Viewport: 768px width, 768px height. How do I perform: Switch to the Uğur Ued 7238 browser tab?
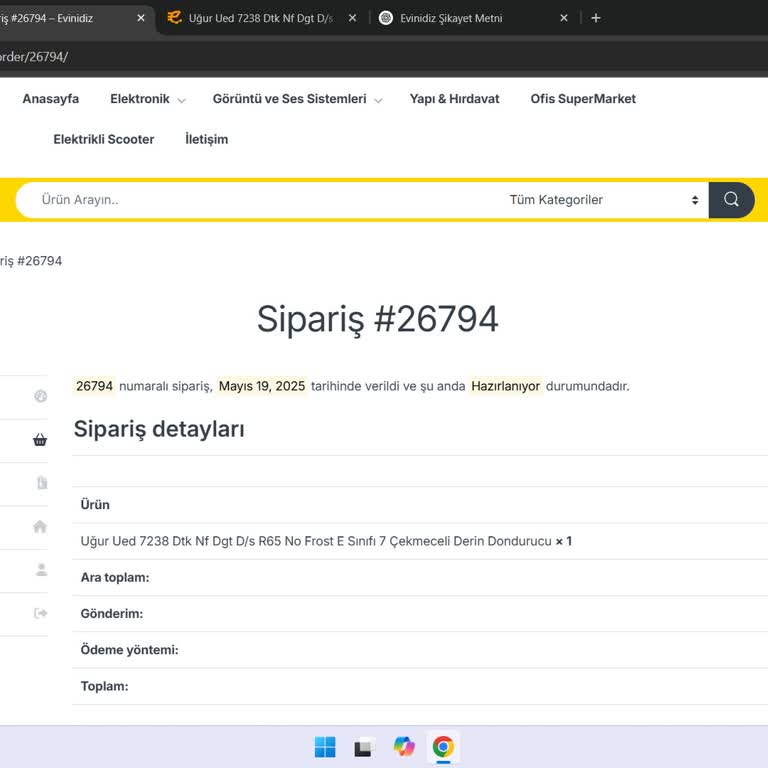click(258, 18)
